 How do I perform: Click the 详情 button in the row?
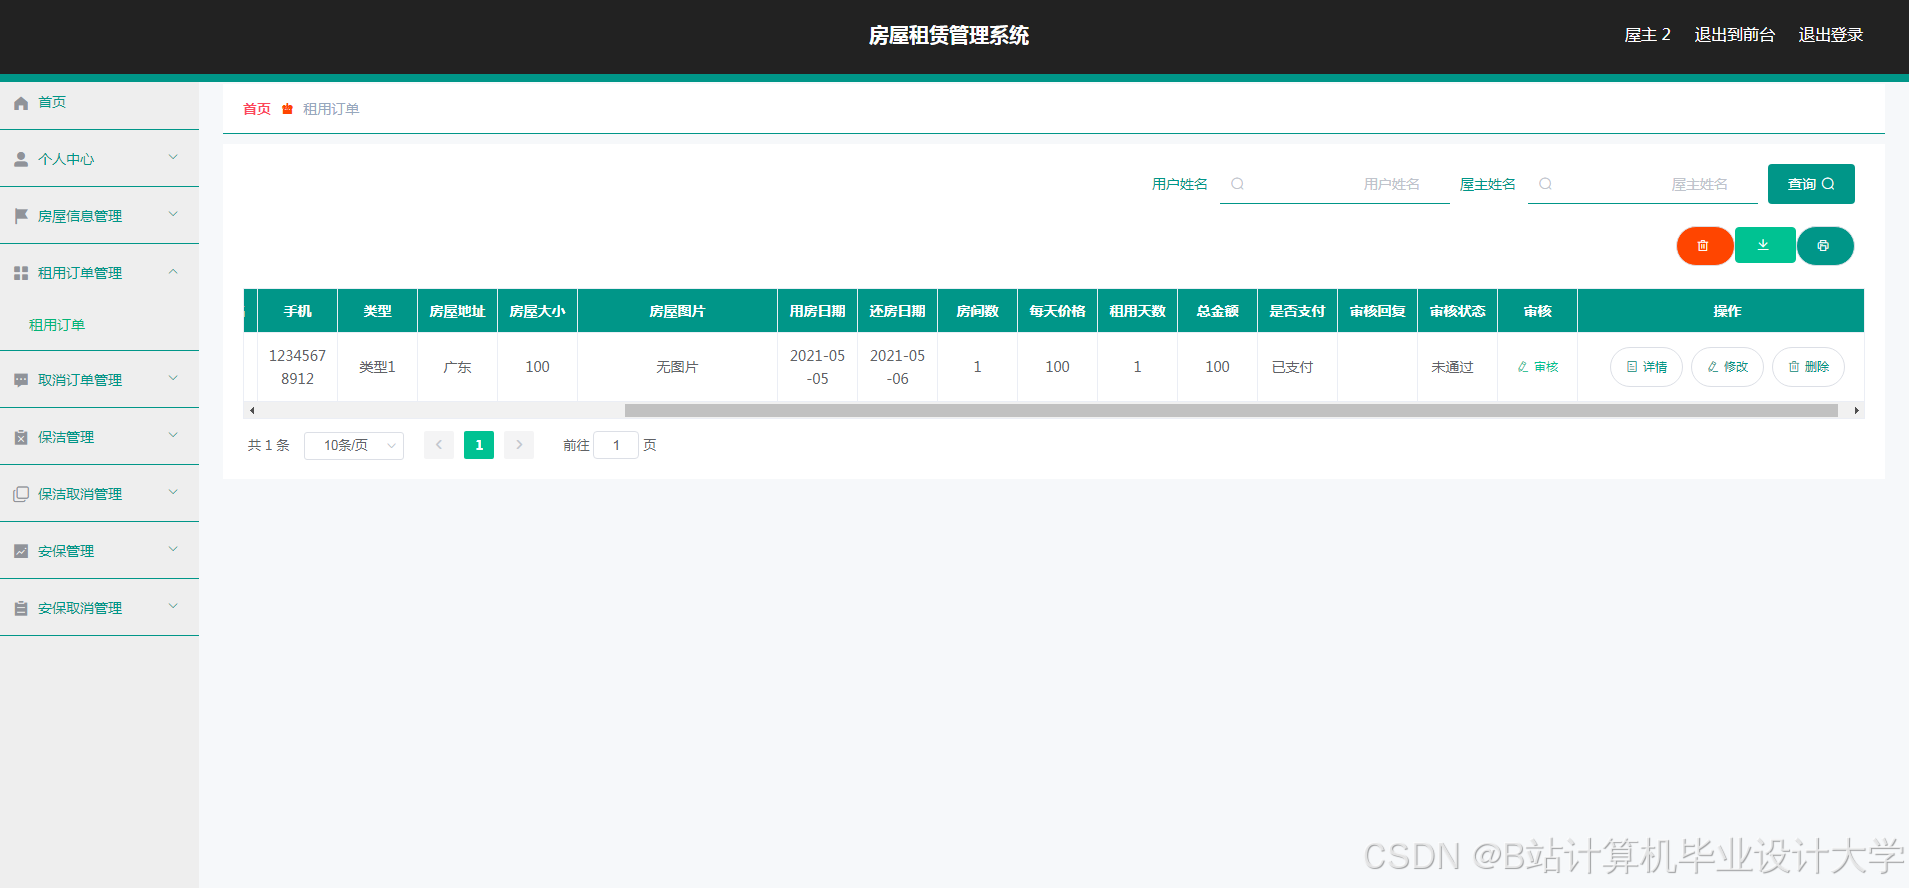[x=1646, y=367]
